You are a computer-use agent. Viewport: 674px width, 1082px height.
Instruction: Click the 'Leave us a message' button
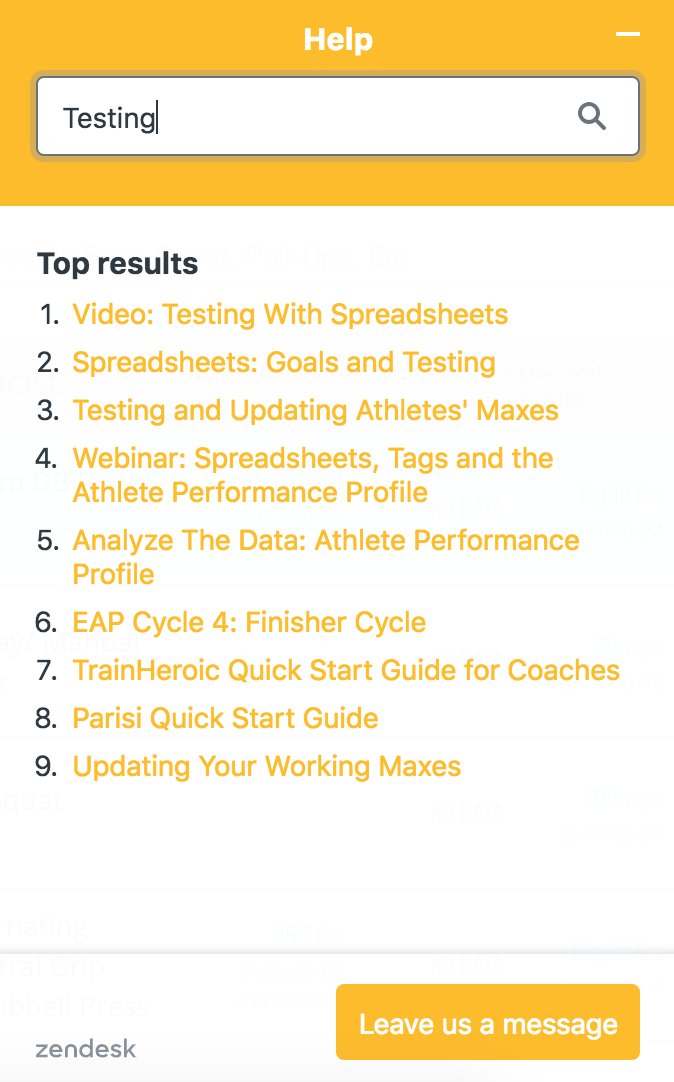(x=488, y=1022)
